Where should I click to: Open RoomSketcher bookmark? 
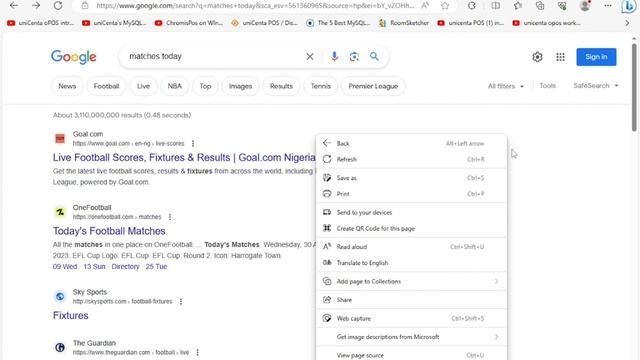point(404,23)
